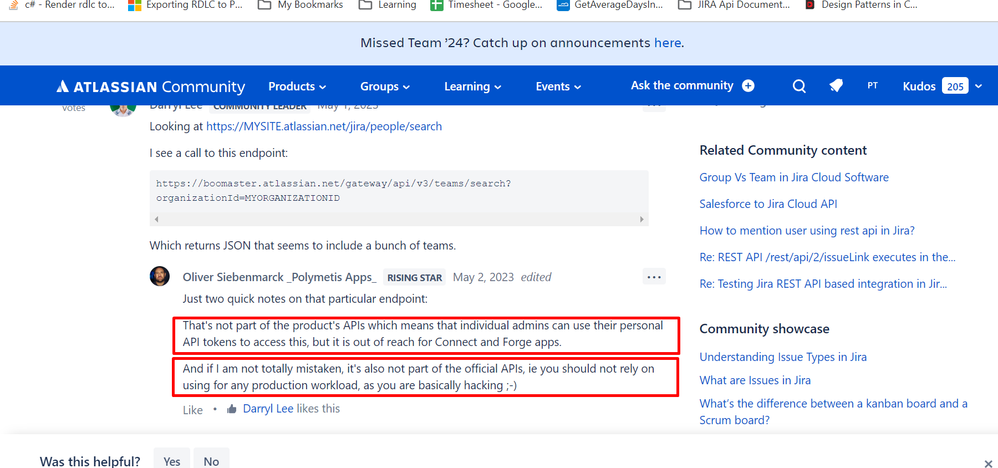Open the PT profile avatar
This screenshot has height=468, width=998.
873,85
